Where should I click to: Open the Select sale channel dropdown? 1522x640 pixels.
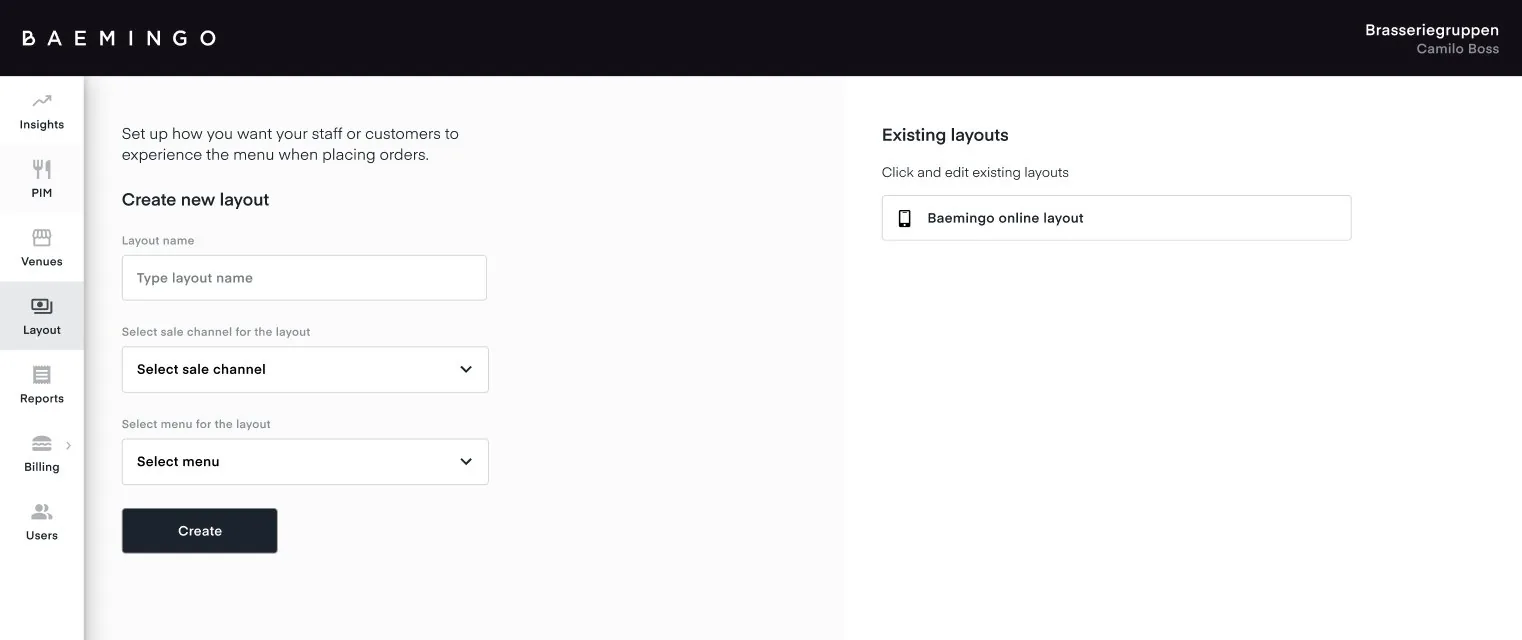coord(305,370)
